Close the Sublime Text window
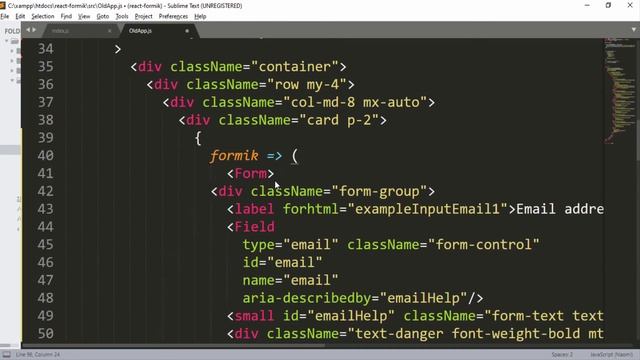 point(630,5)
